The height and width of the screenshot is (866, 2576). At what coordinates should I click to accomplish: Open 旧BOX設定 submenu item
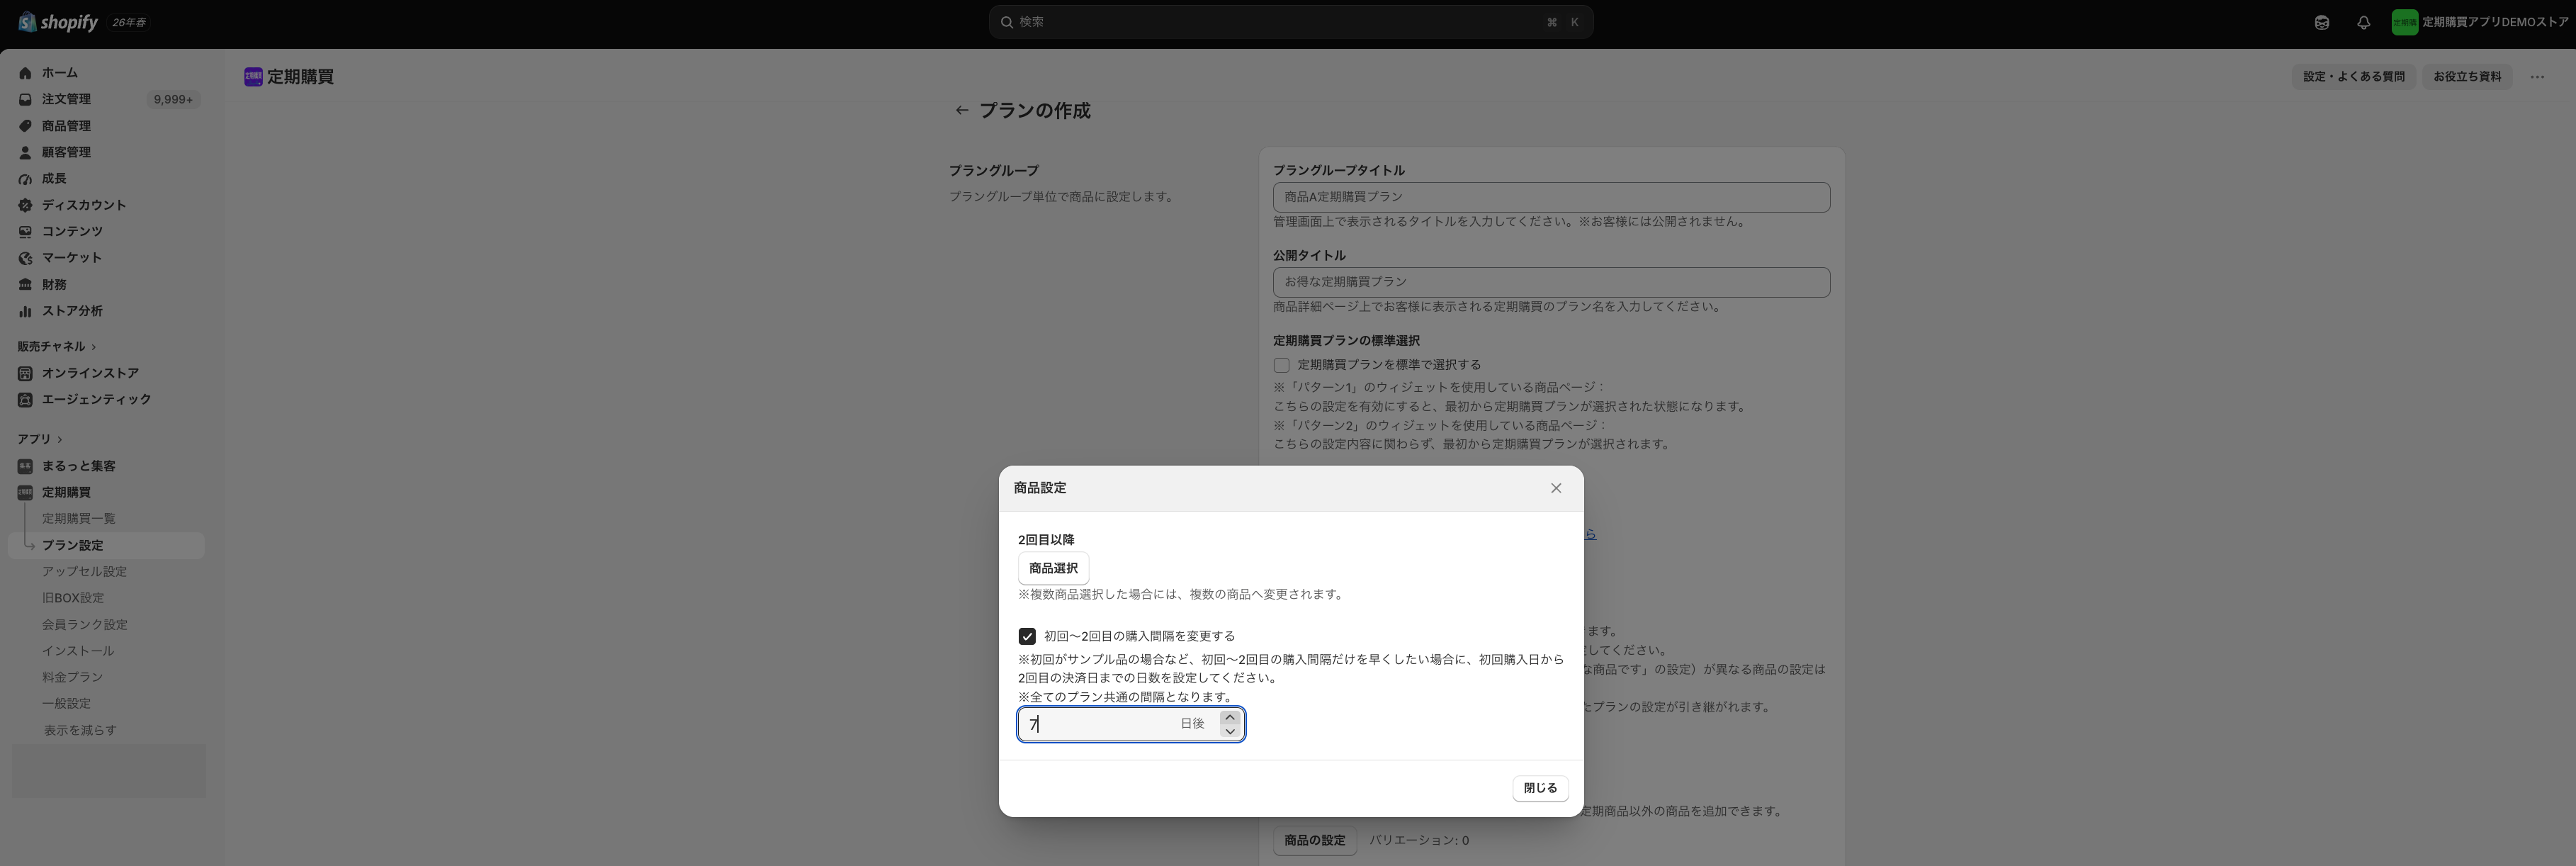pos(73,598)
